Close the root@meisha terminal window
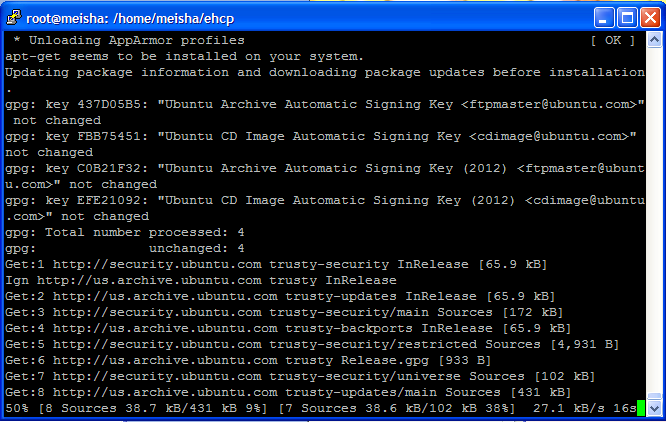 (x=651, y=18)
